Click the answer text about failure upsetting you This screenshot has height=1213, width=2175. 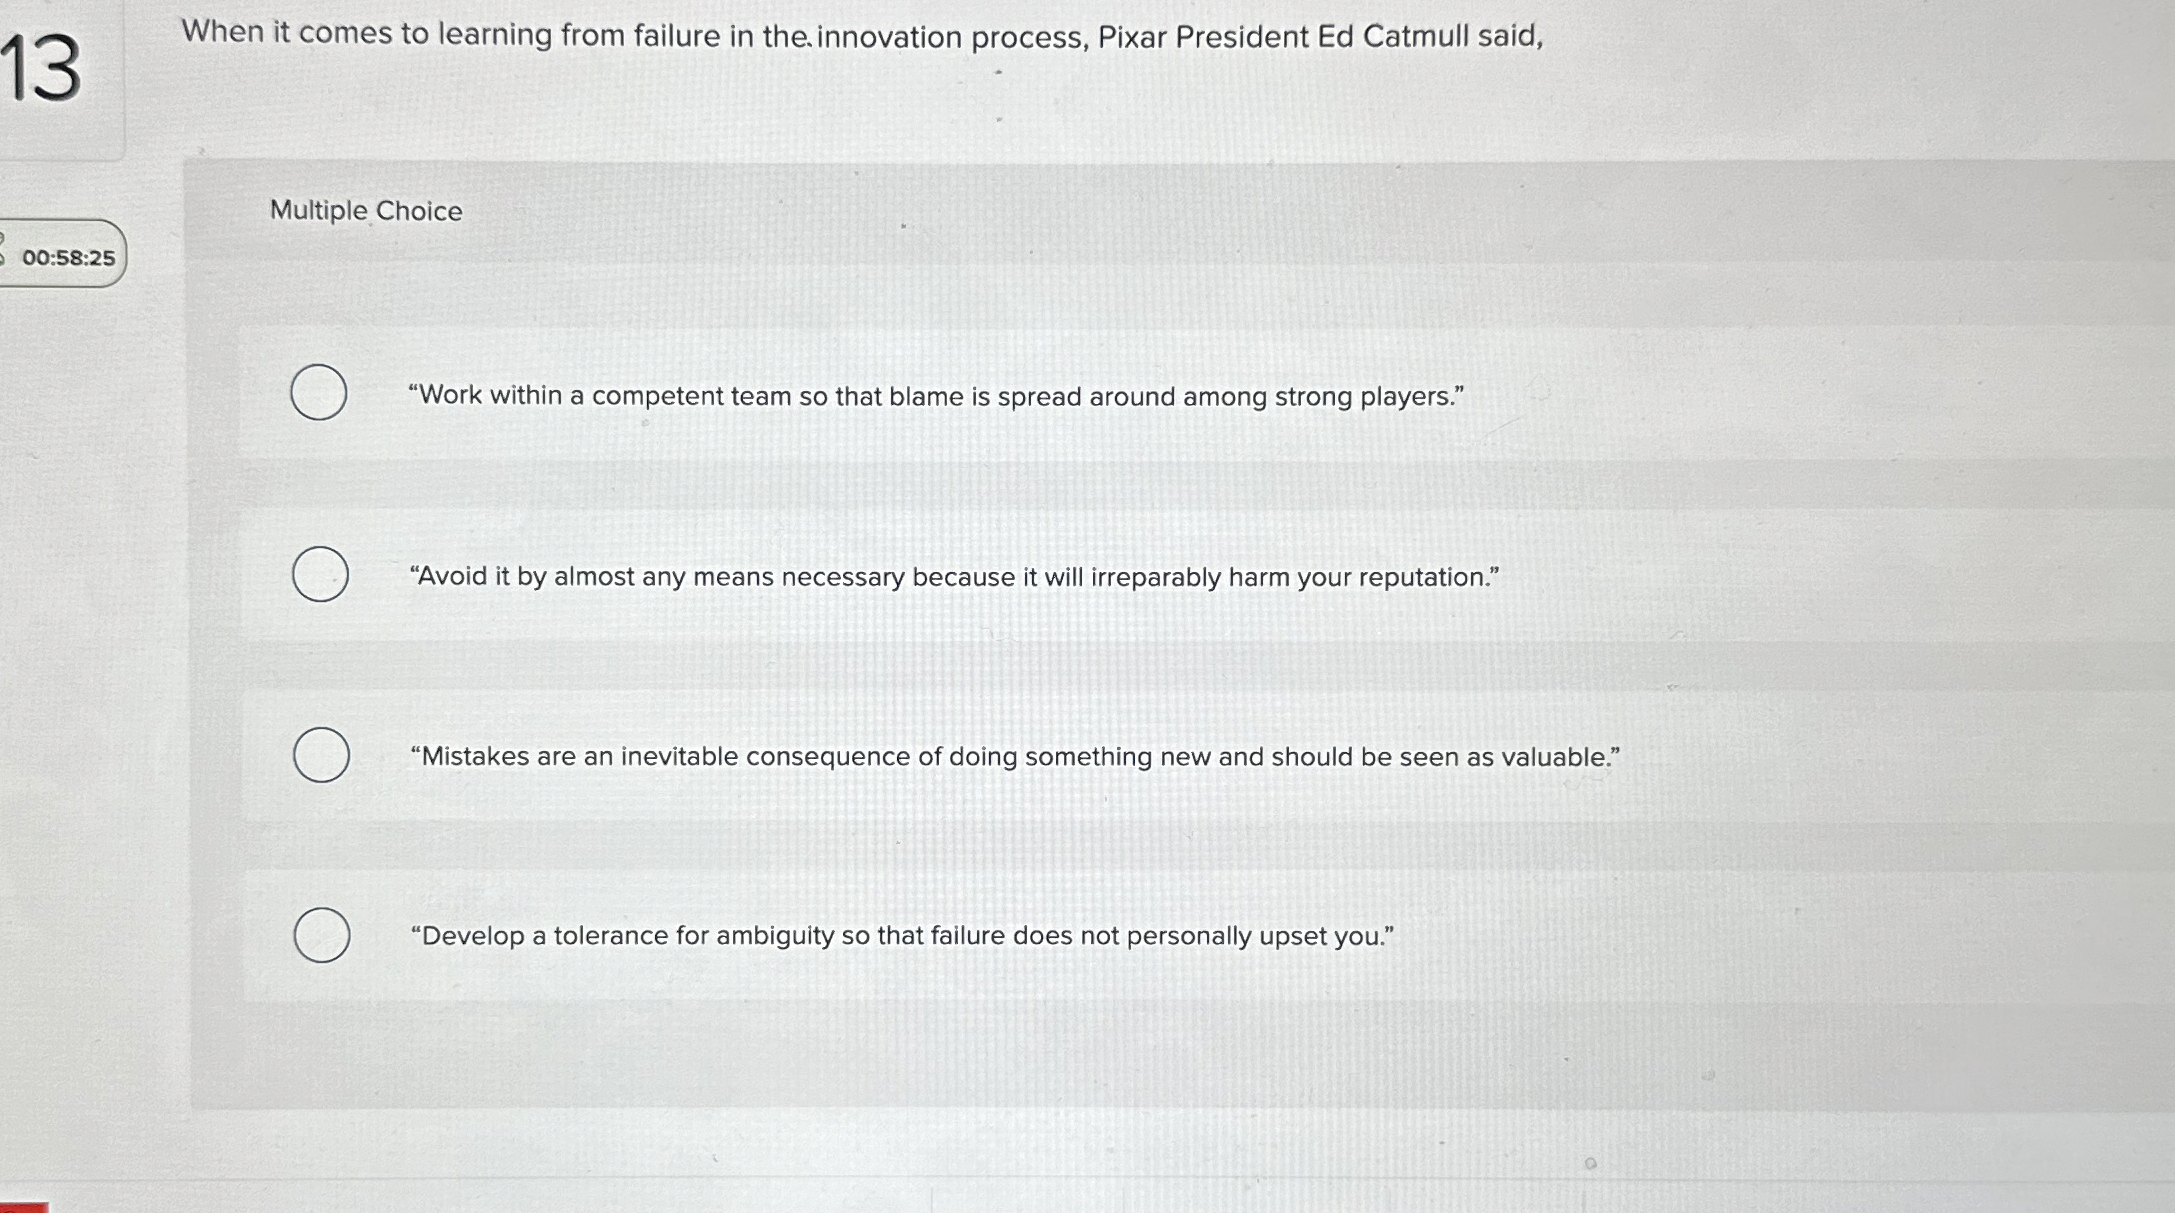[x=900, y=935]
